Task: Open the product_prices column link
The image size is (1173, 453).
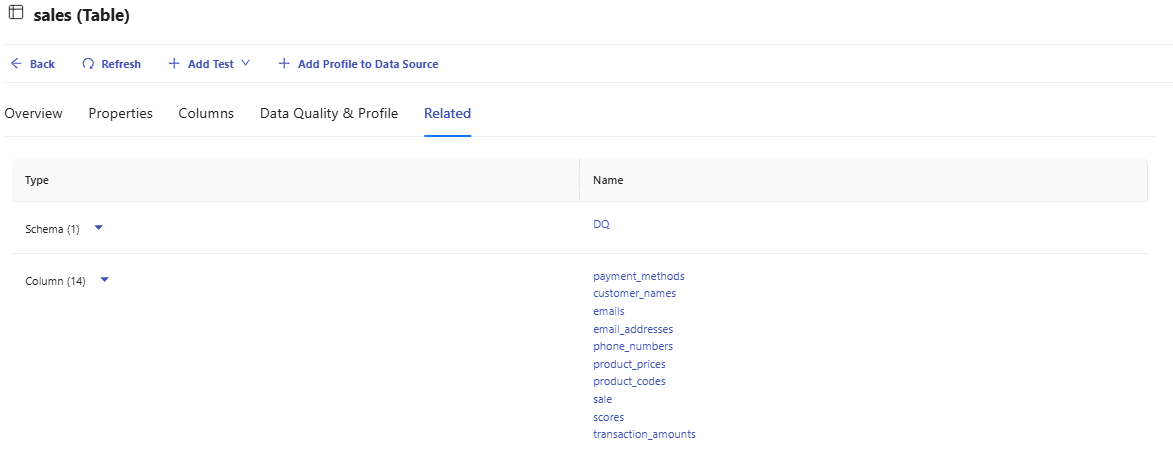Action: [x=629, y=364]
